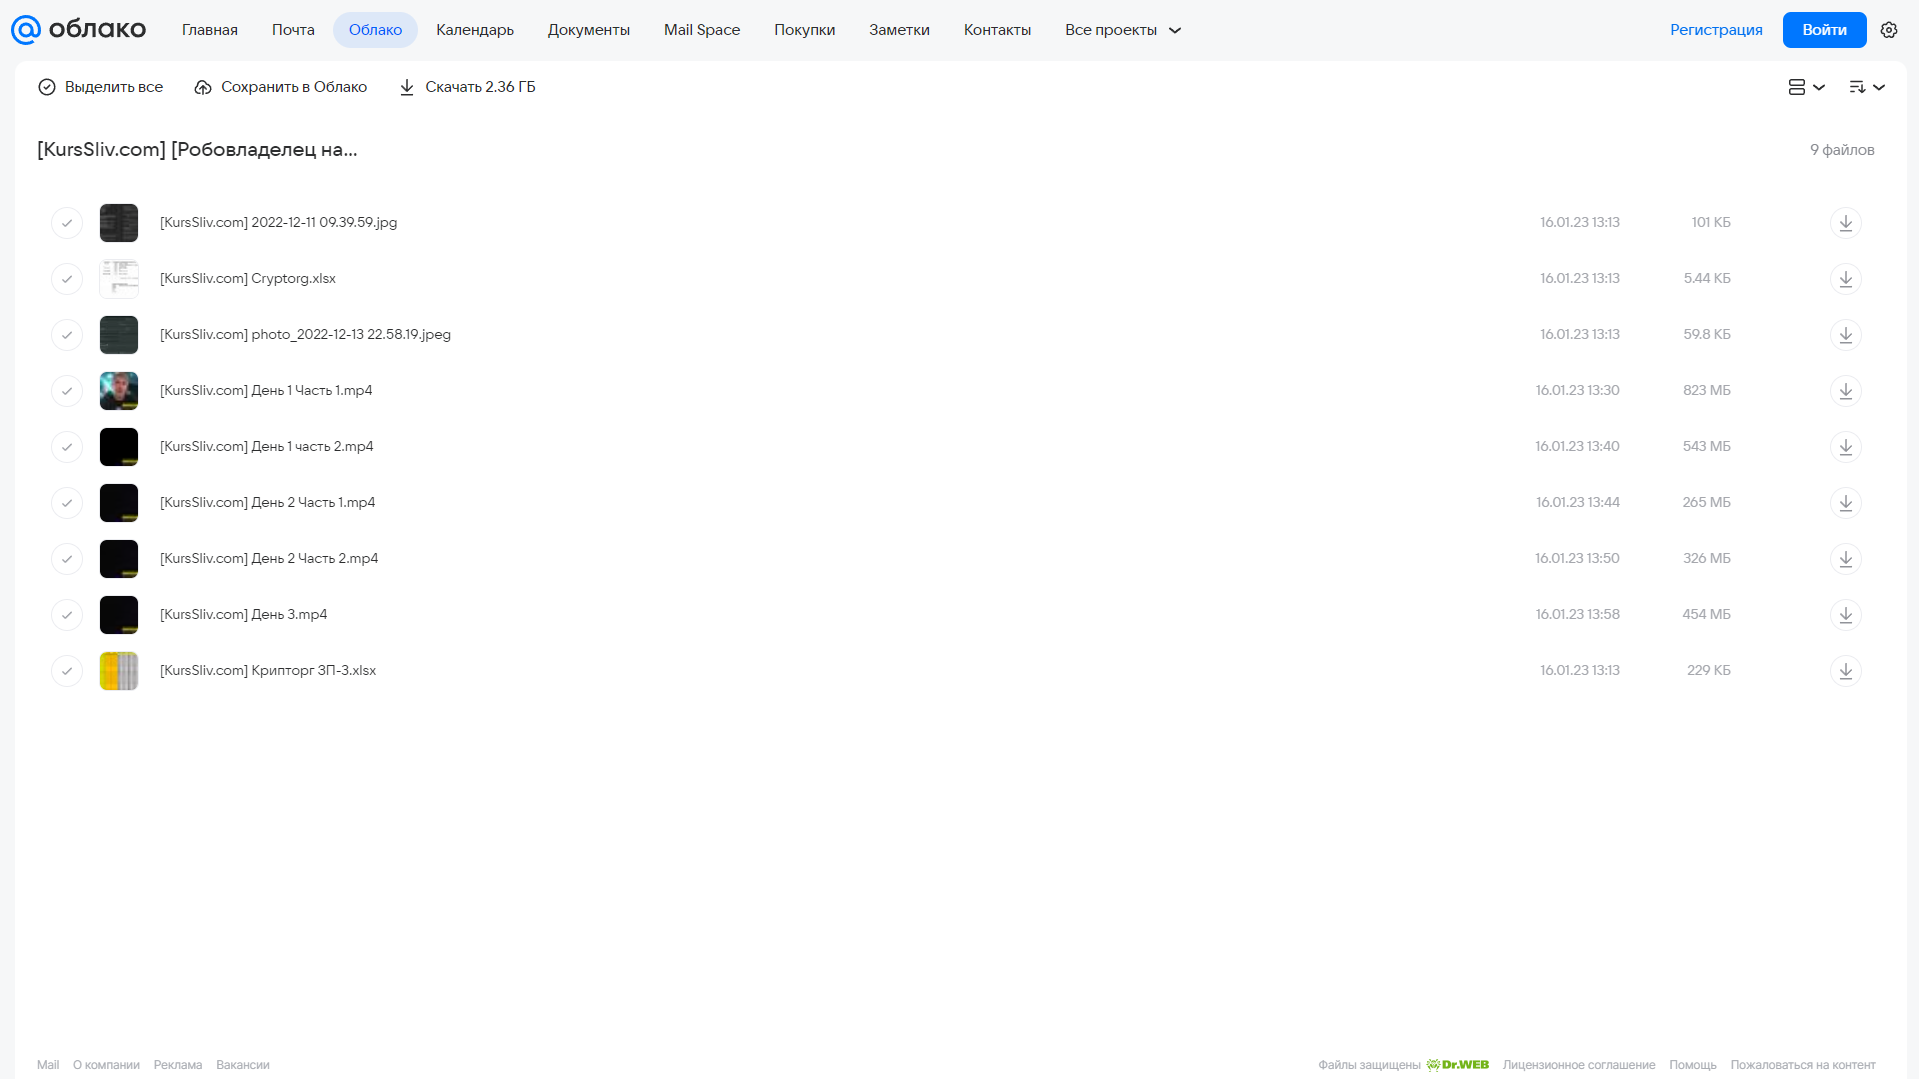Screen dimensions: 1919x1079
Task: Click download icon for Крипторг ЗП-3.xlsx
Action: click(x=1845, y=671)
